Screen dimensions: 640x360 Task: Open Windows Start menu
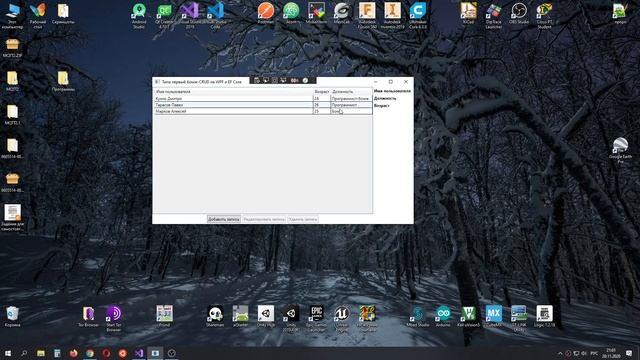click(8, 353)
